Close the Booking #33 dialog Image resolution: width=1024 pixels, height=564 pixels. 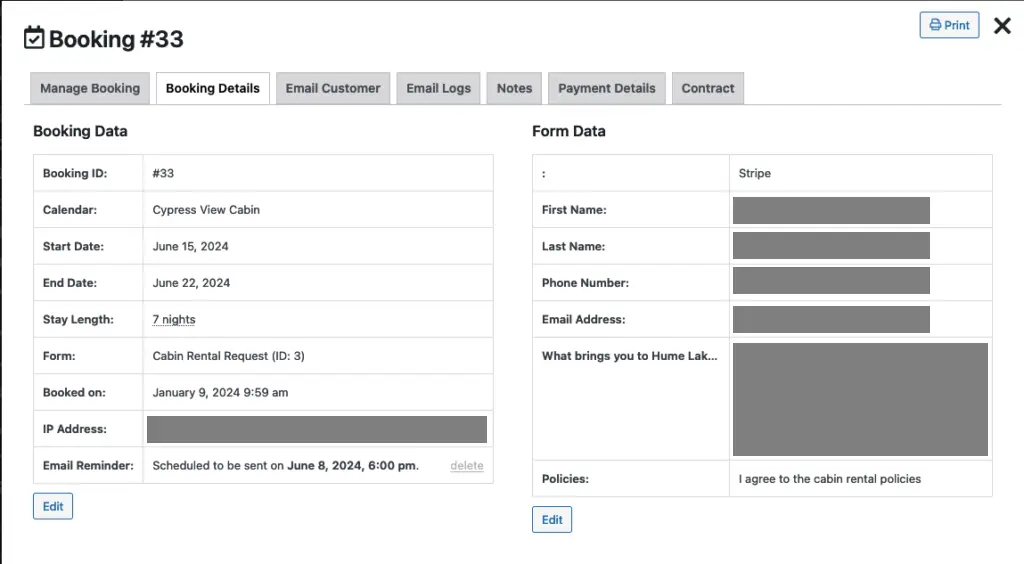(1002, 26)
